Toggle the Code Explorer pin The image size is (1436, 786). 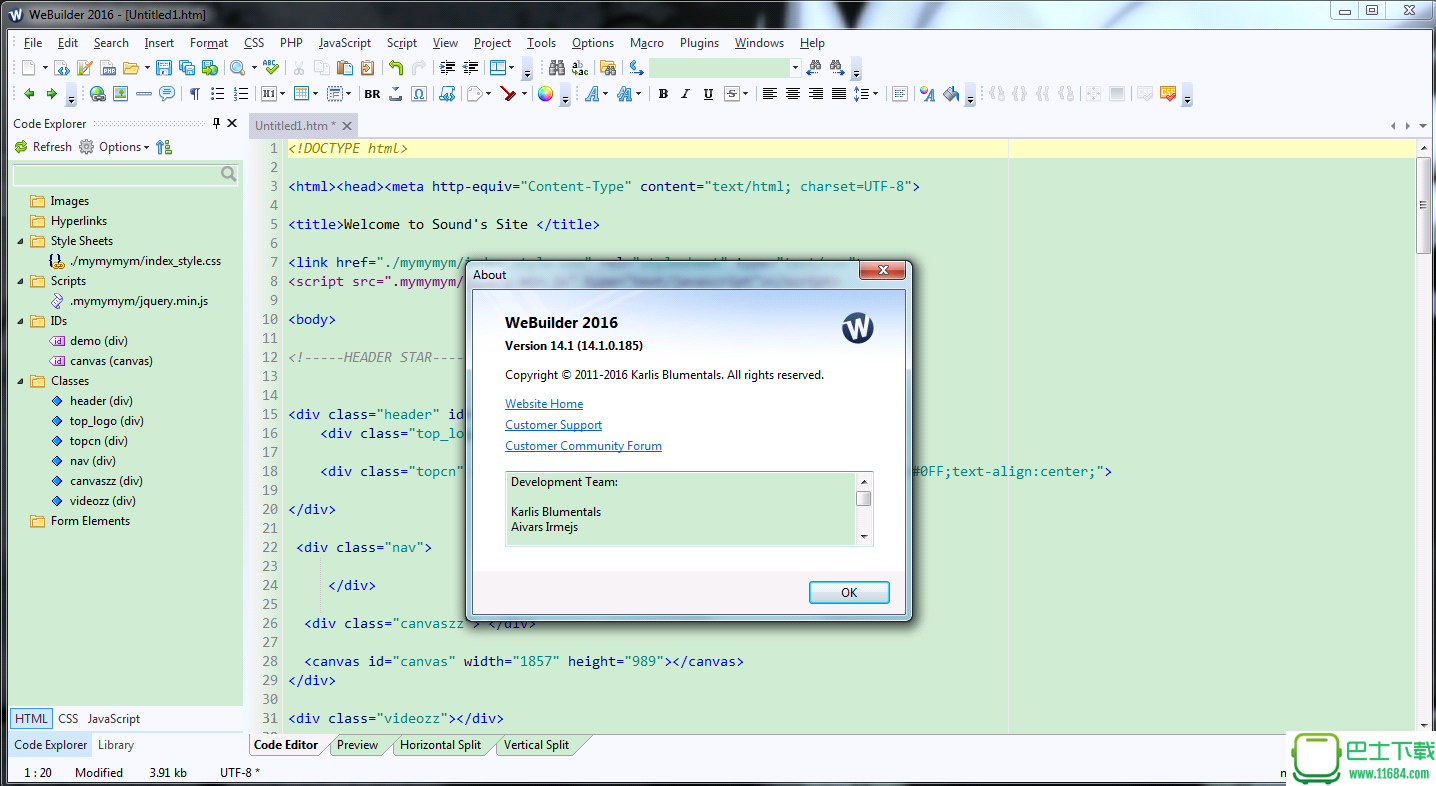click(216, 123)
